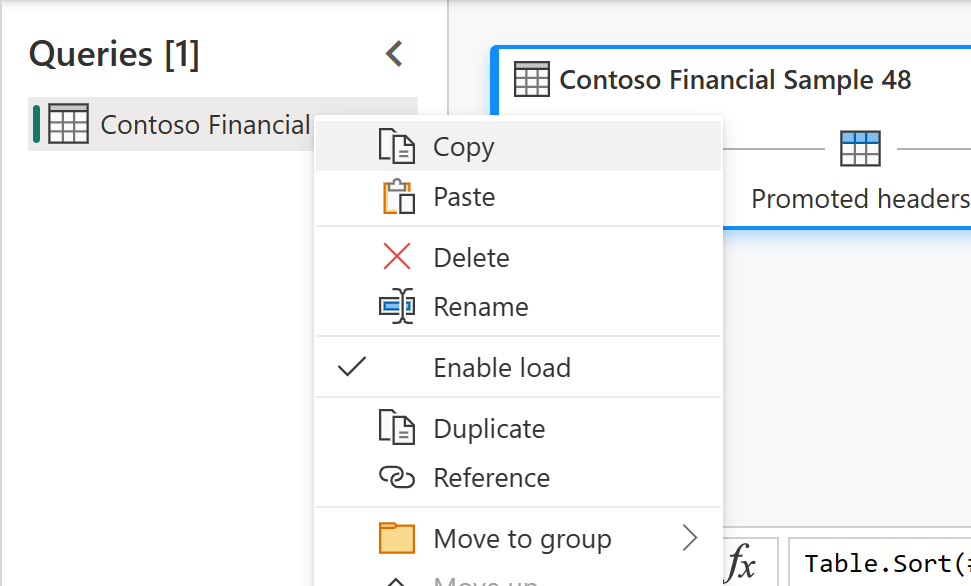Collapse the Queries pane with the chevron
Screen dimensions: 971x586
pos(393,54)
